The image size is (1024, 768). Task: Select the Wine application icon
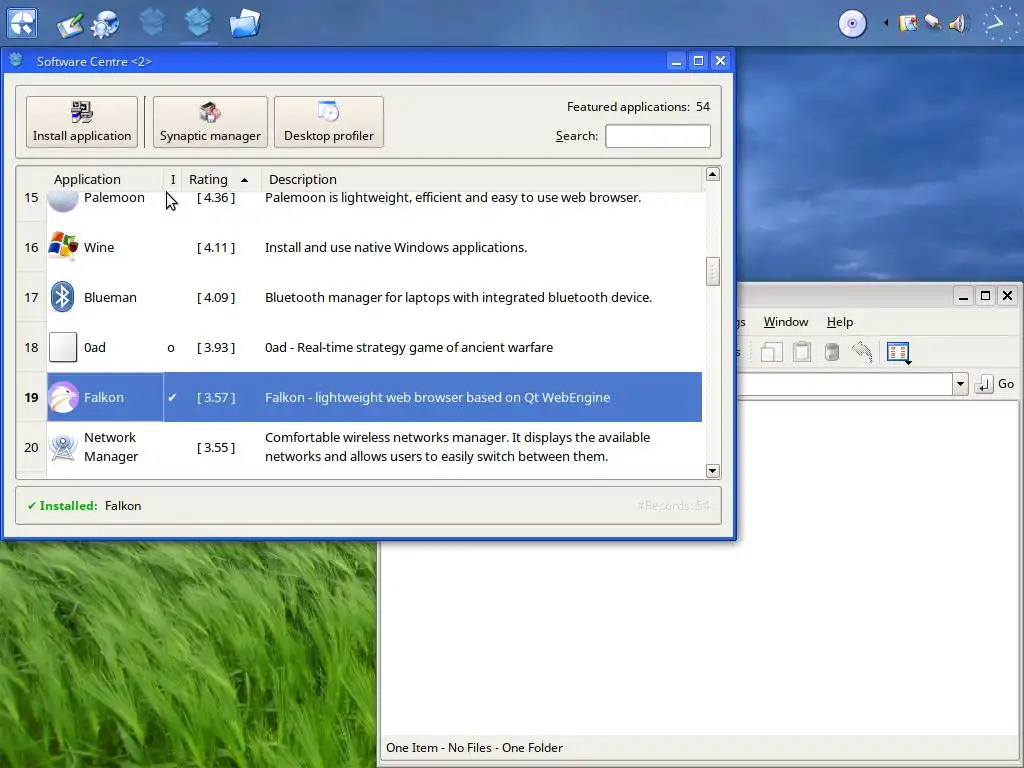(63, 247)
